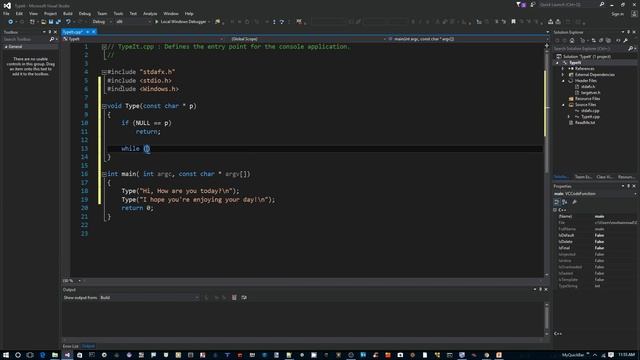Switch to Class View tab beside Solution Explorer
The height and width of the screenshot is (360, 640).
click(604, 177)
